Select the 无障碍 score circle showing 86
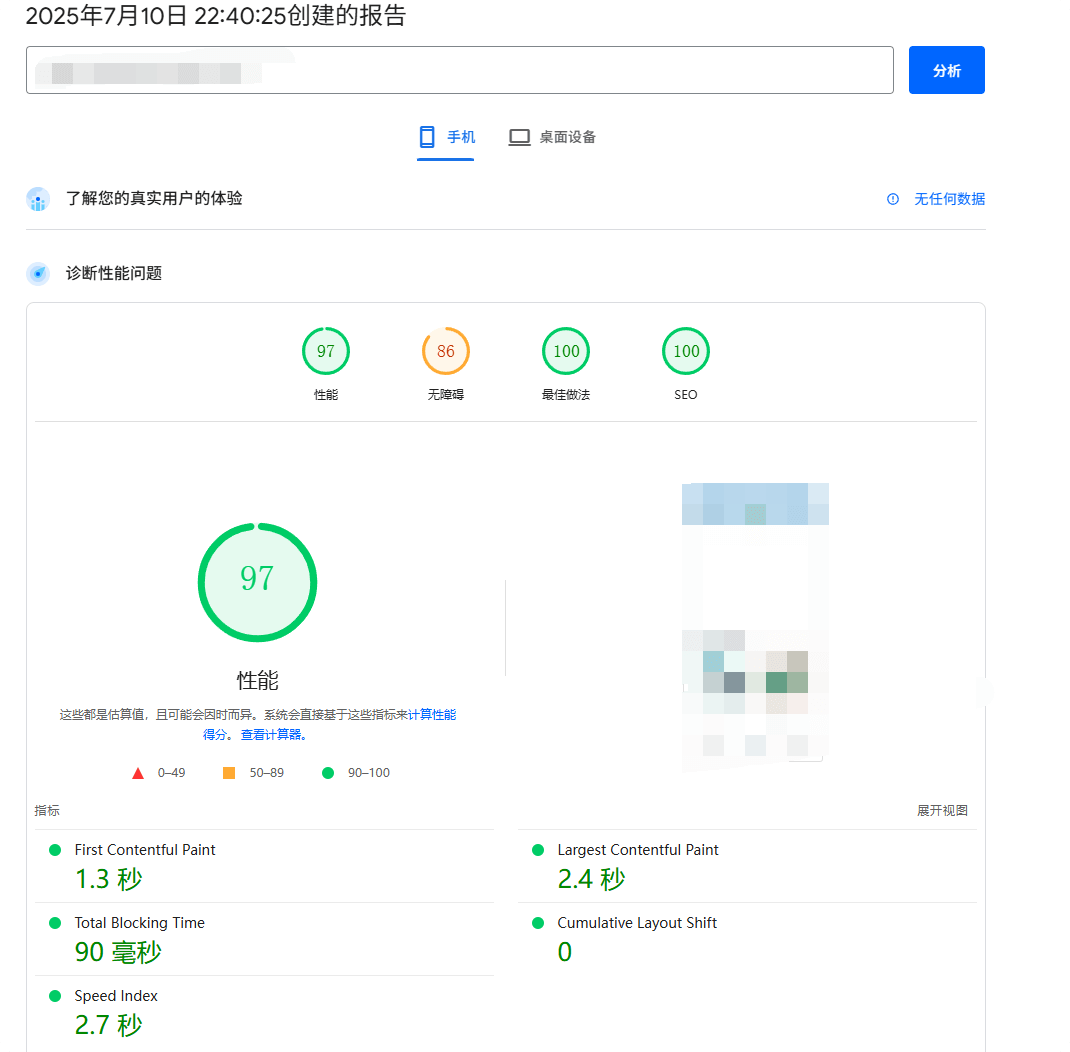Screen dimensions: 1070x1052 click(445, 351)
